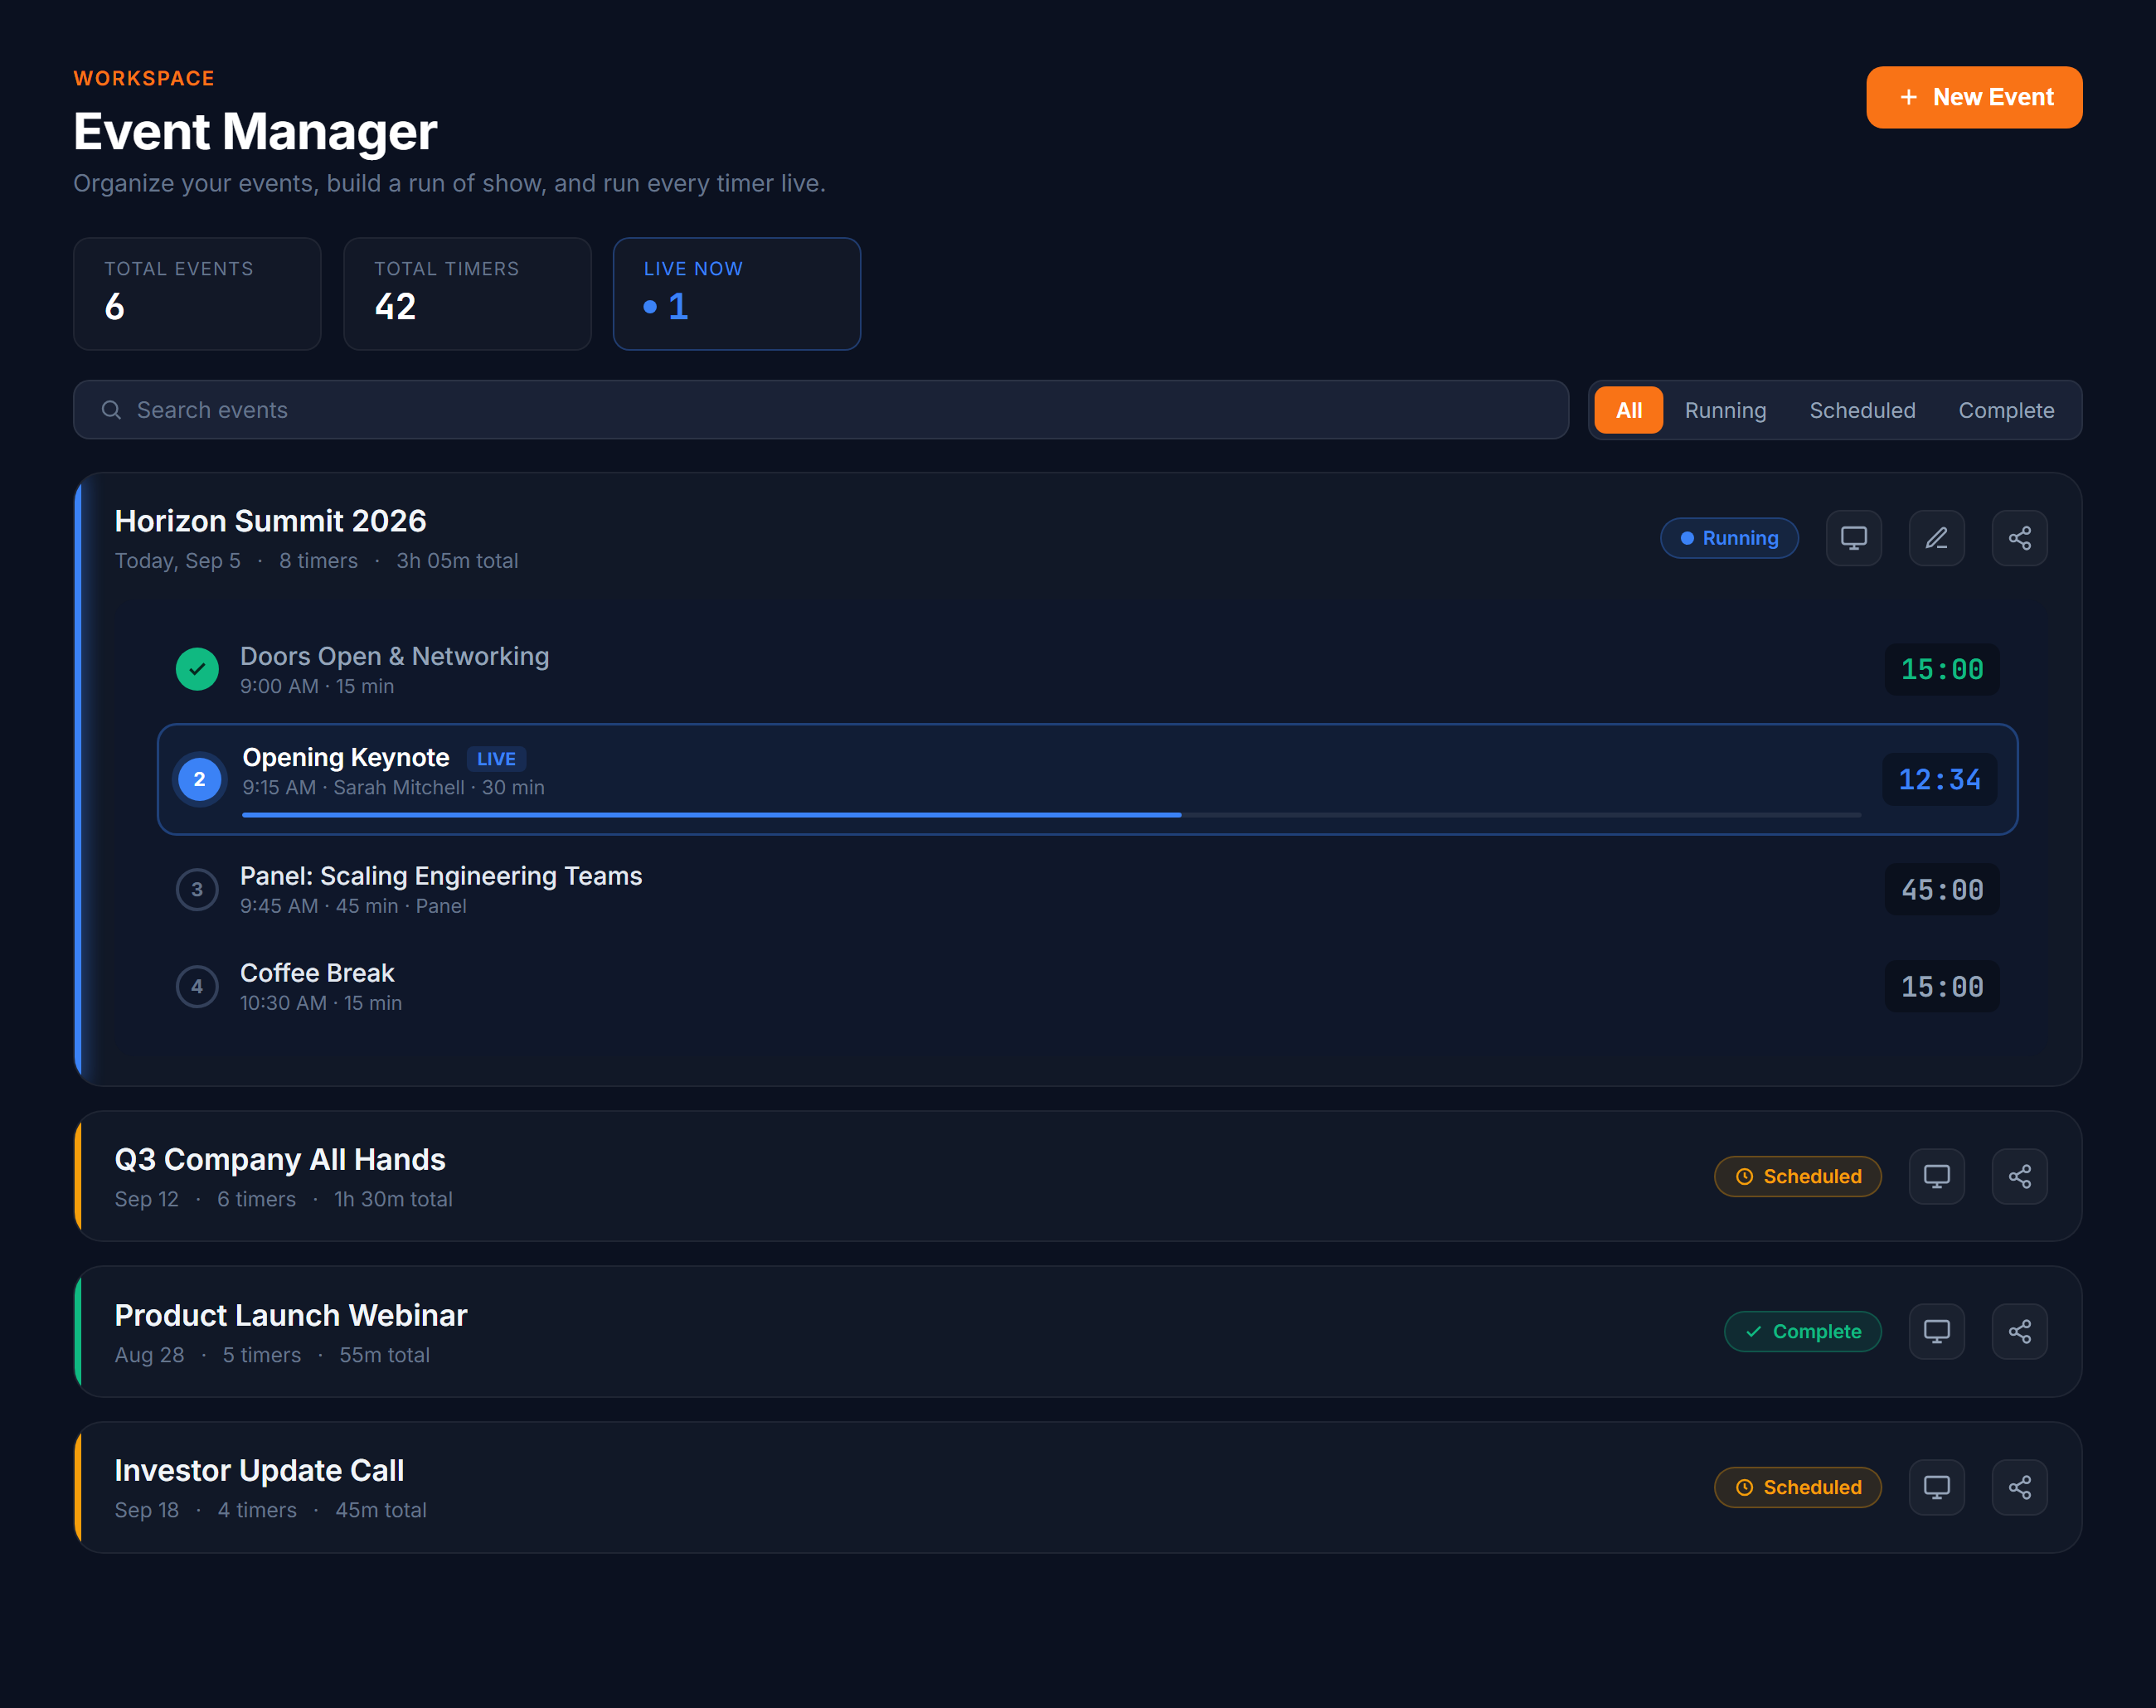Share Product Launch Webinar event

pyautogui.click(x=2019, y=1332)
